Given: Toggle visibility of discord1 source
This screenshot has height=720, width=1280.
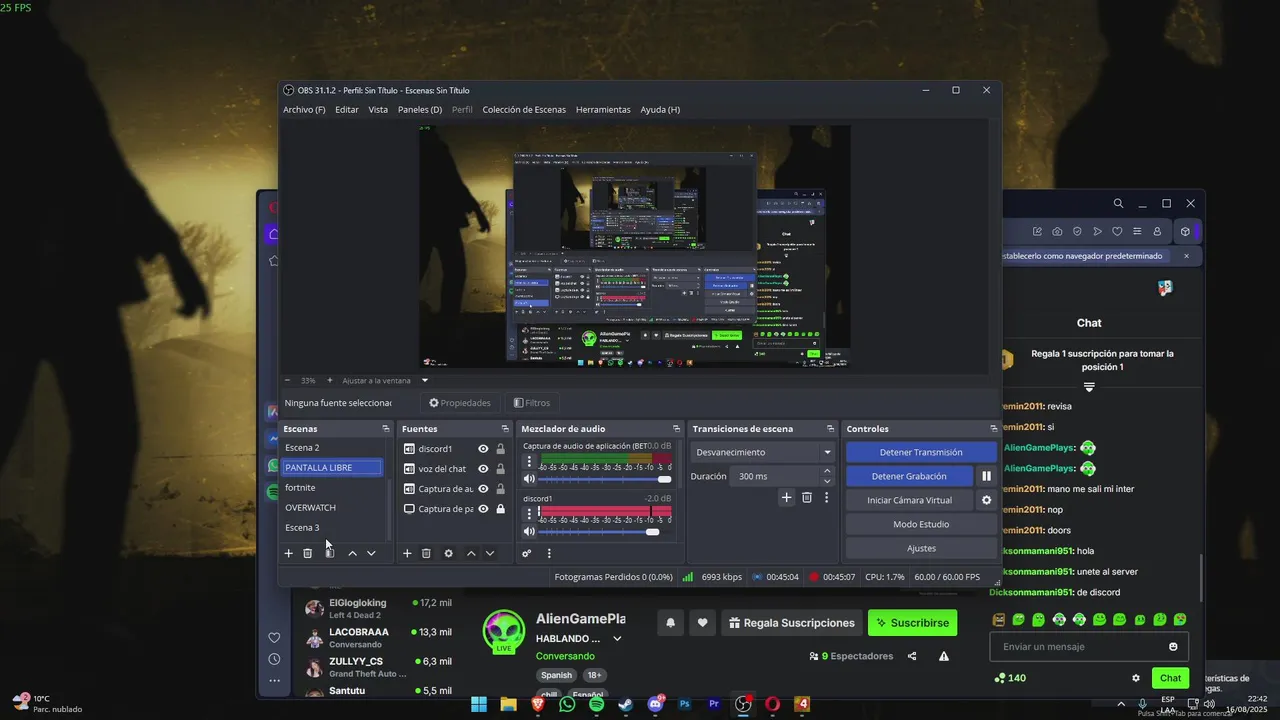Looking at the screenshot, I should click(483, 449).
